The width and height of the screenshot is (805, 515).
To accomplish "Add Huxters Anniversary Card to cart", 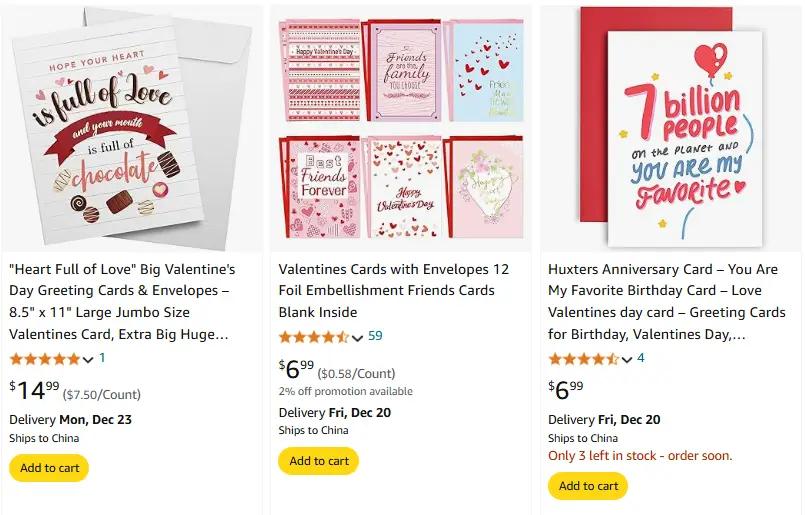I will [588, 486].
